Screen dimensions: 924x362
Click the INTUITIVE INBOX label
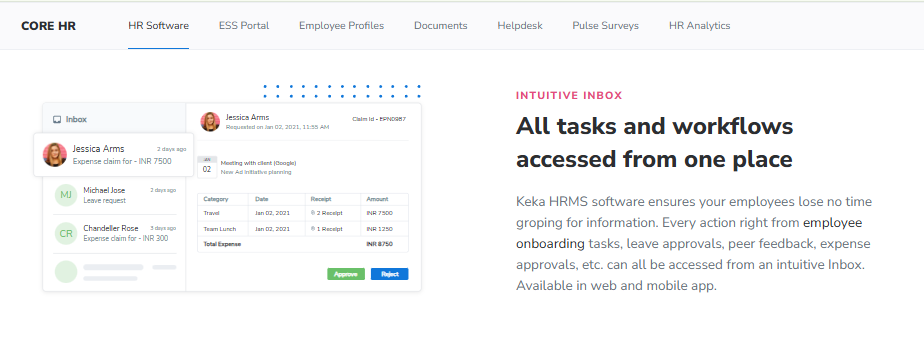[569, 96]
